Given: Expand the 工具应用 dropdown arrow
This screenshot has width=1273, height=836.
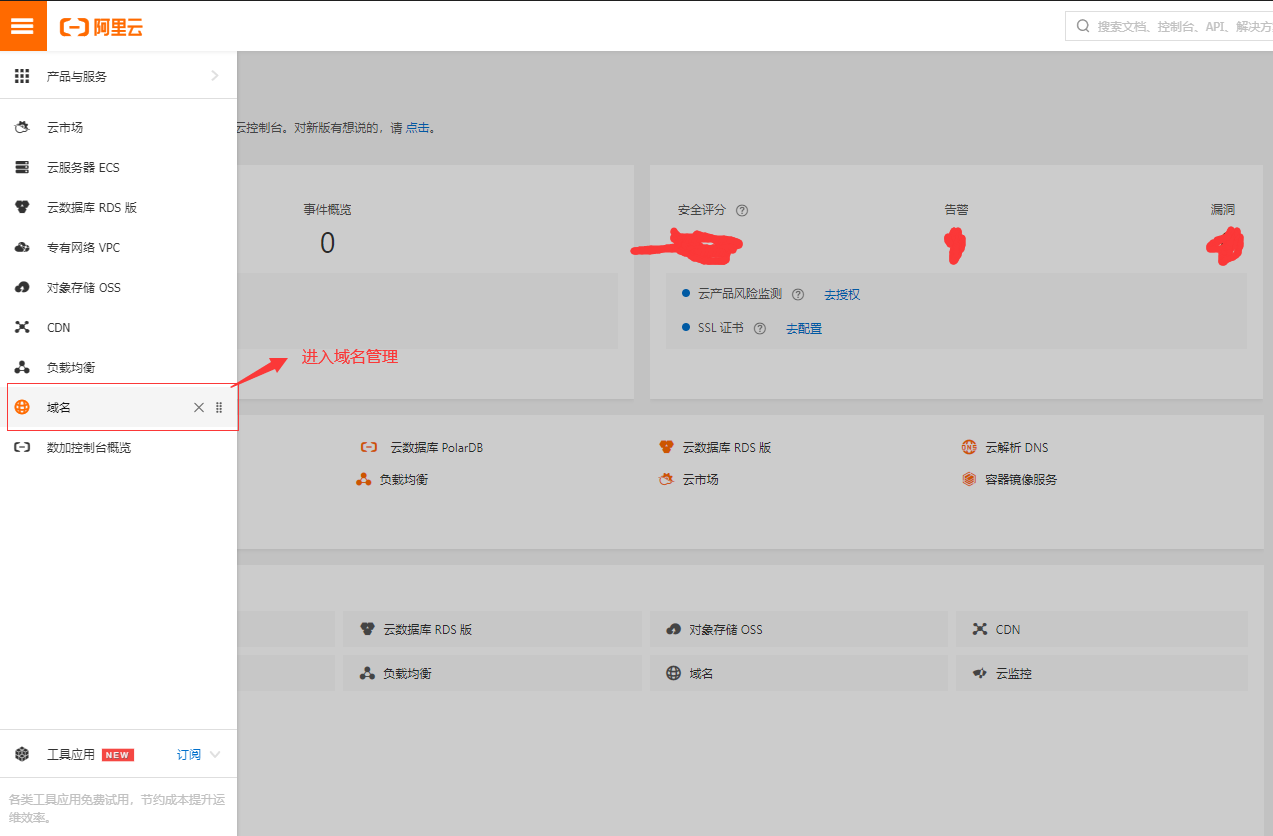Looking at the screenshot, I should [215, 755].
